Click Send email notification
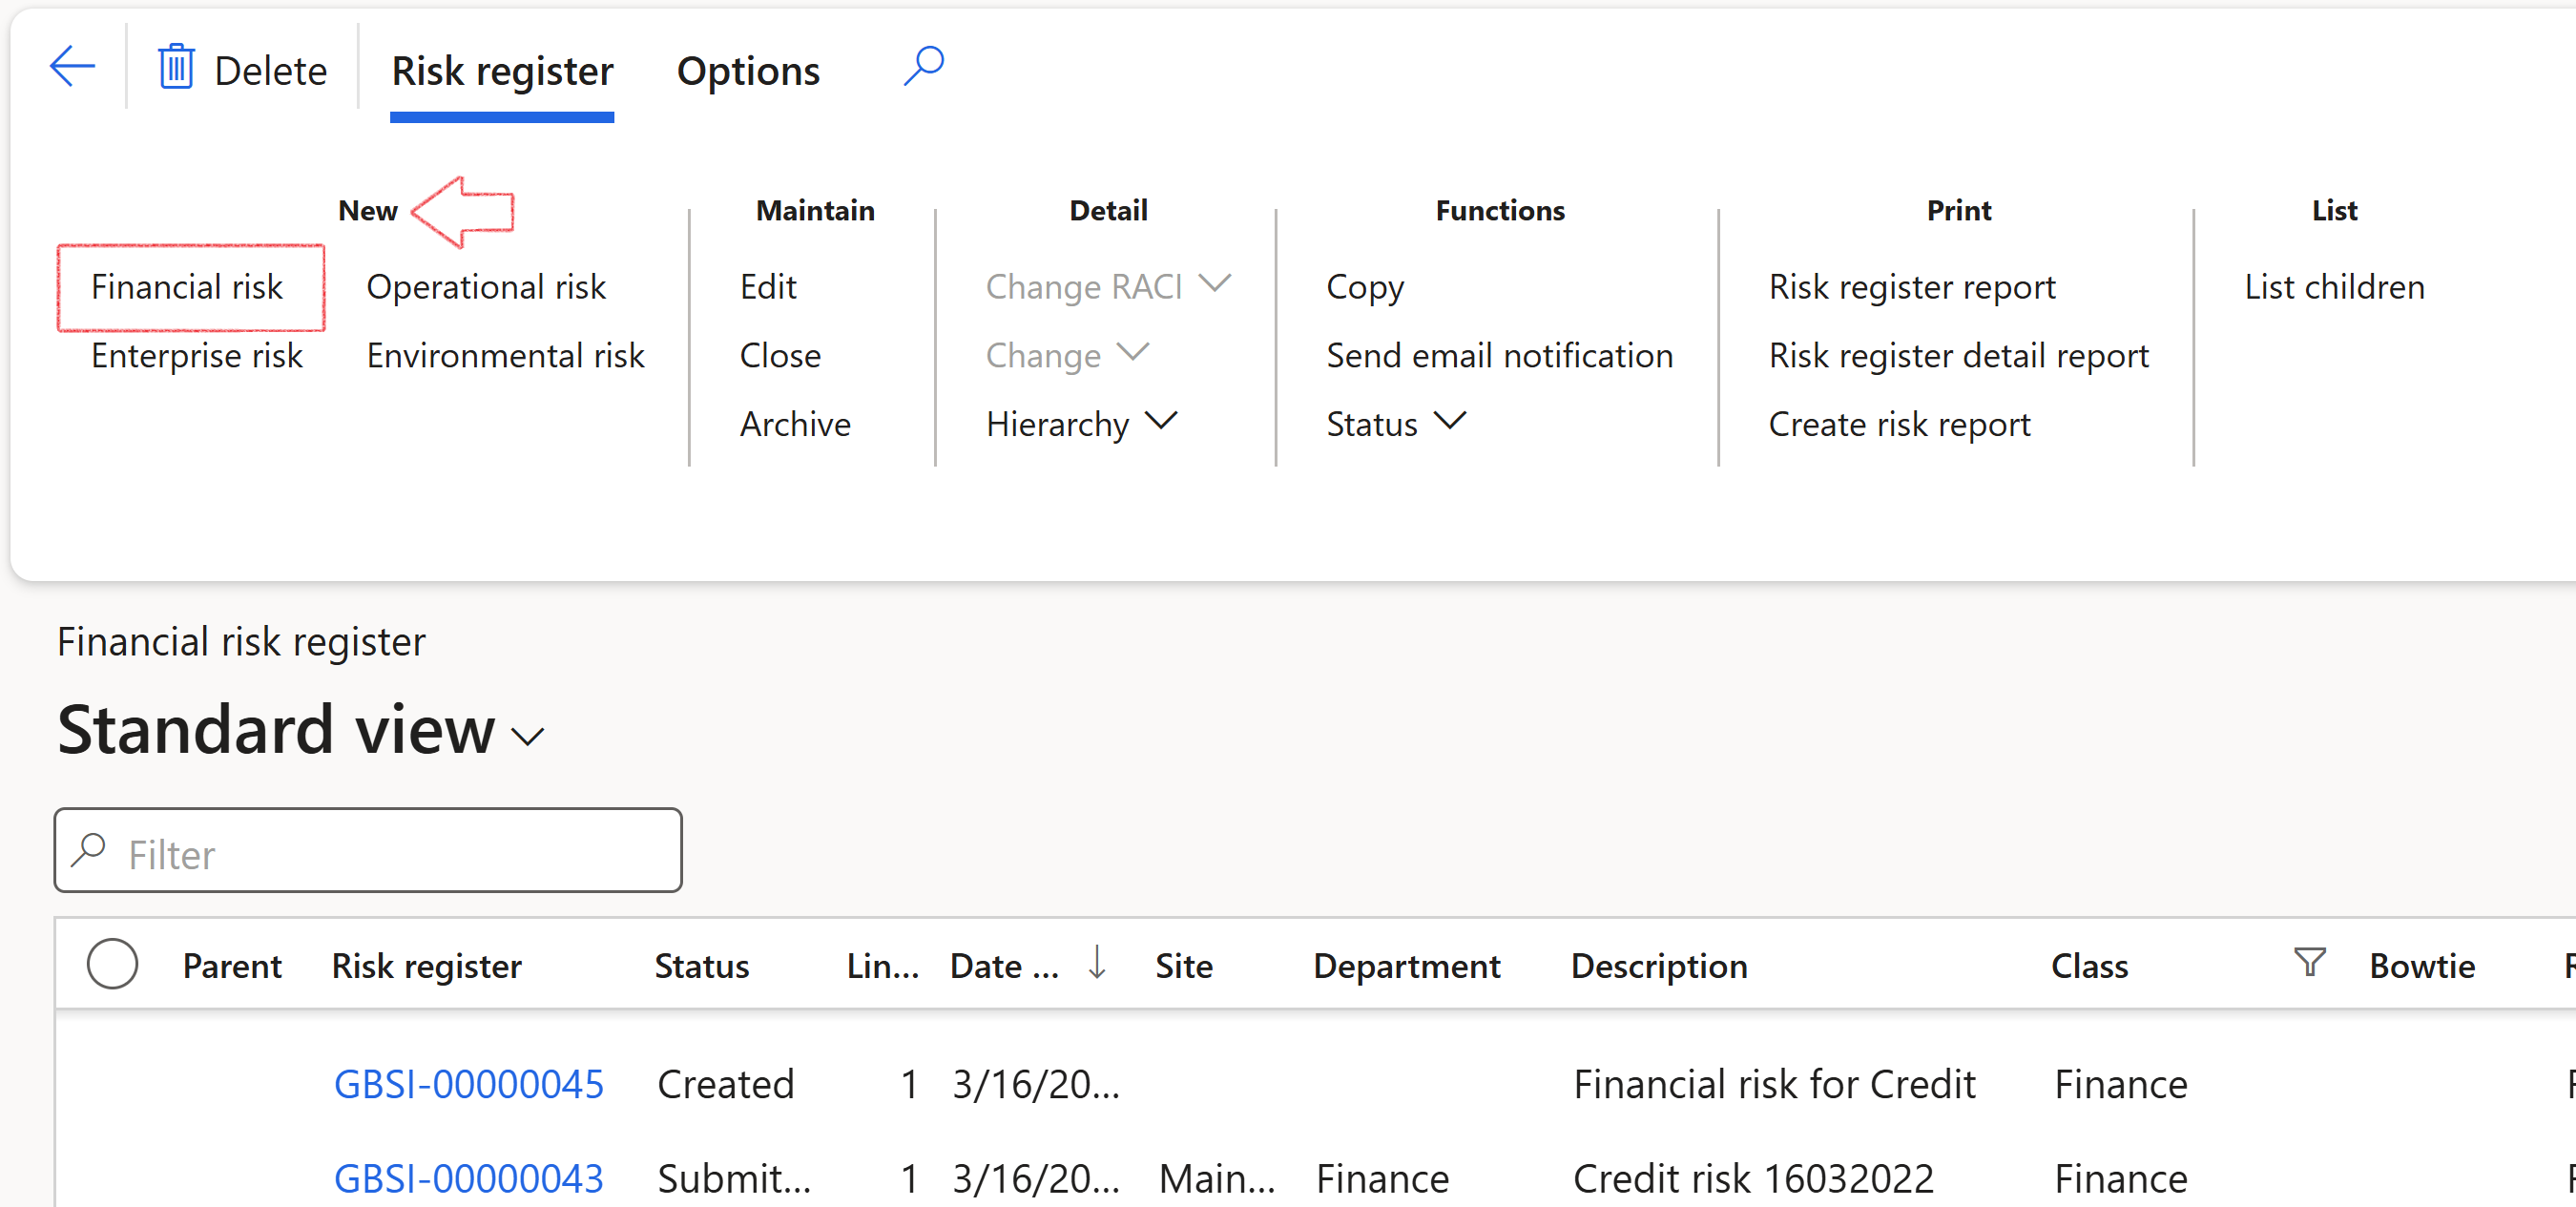Viewport: 2576px width, 1207px height. pyautogui.click(x=1498, y=356)
